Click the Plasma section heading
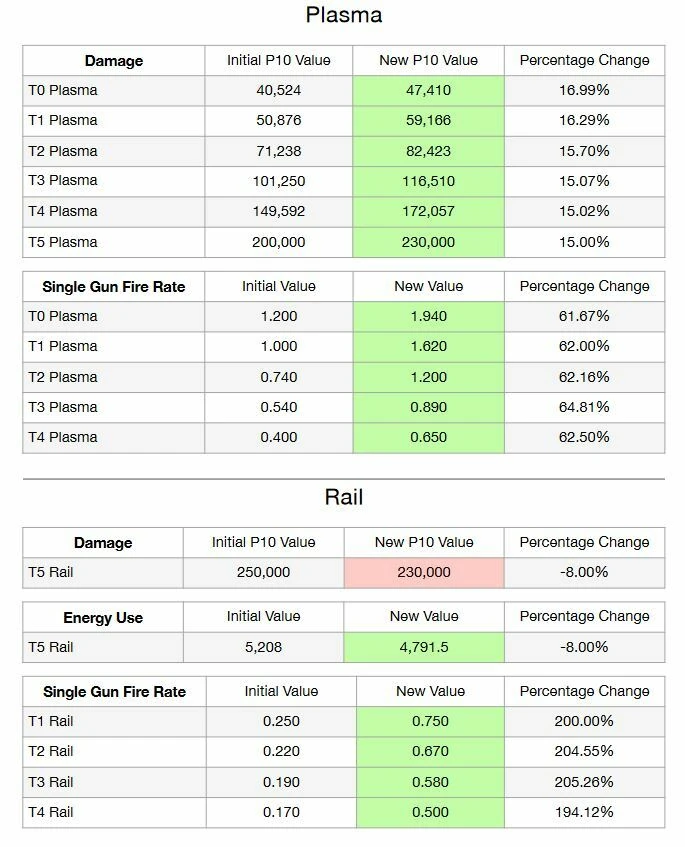 (343, 16)
